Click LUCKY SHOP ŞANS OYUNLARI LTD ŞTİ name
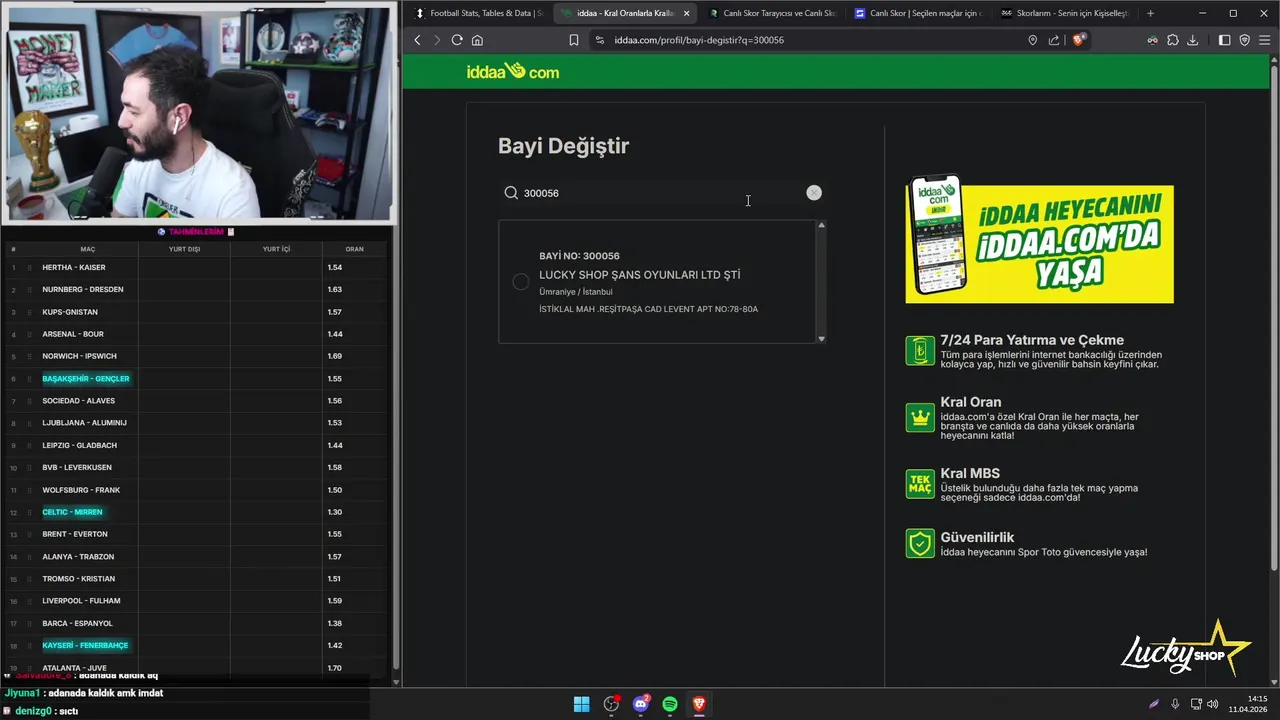The image size is (1280, 720). point(640,274)
